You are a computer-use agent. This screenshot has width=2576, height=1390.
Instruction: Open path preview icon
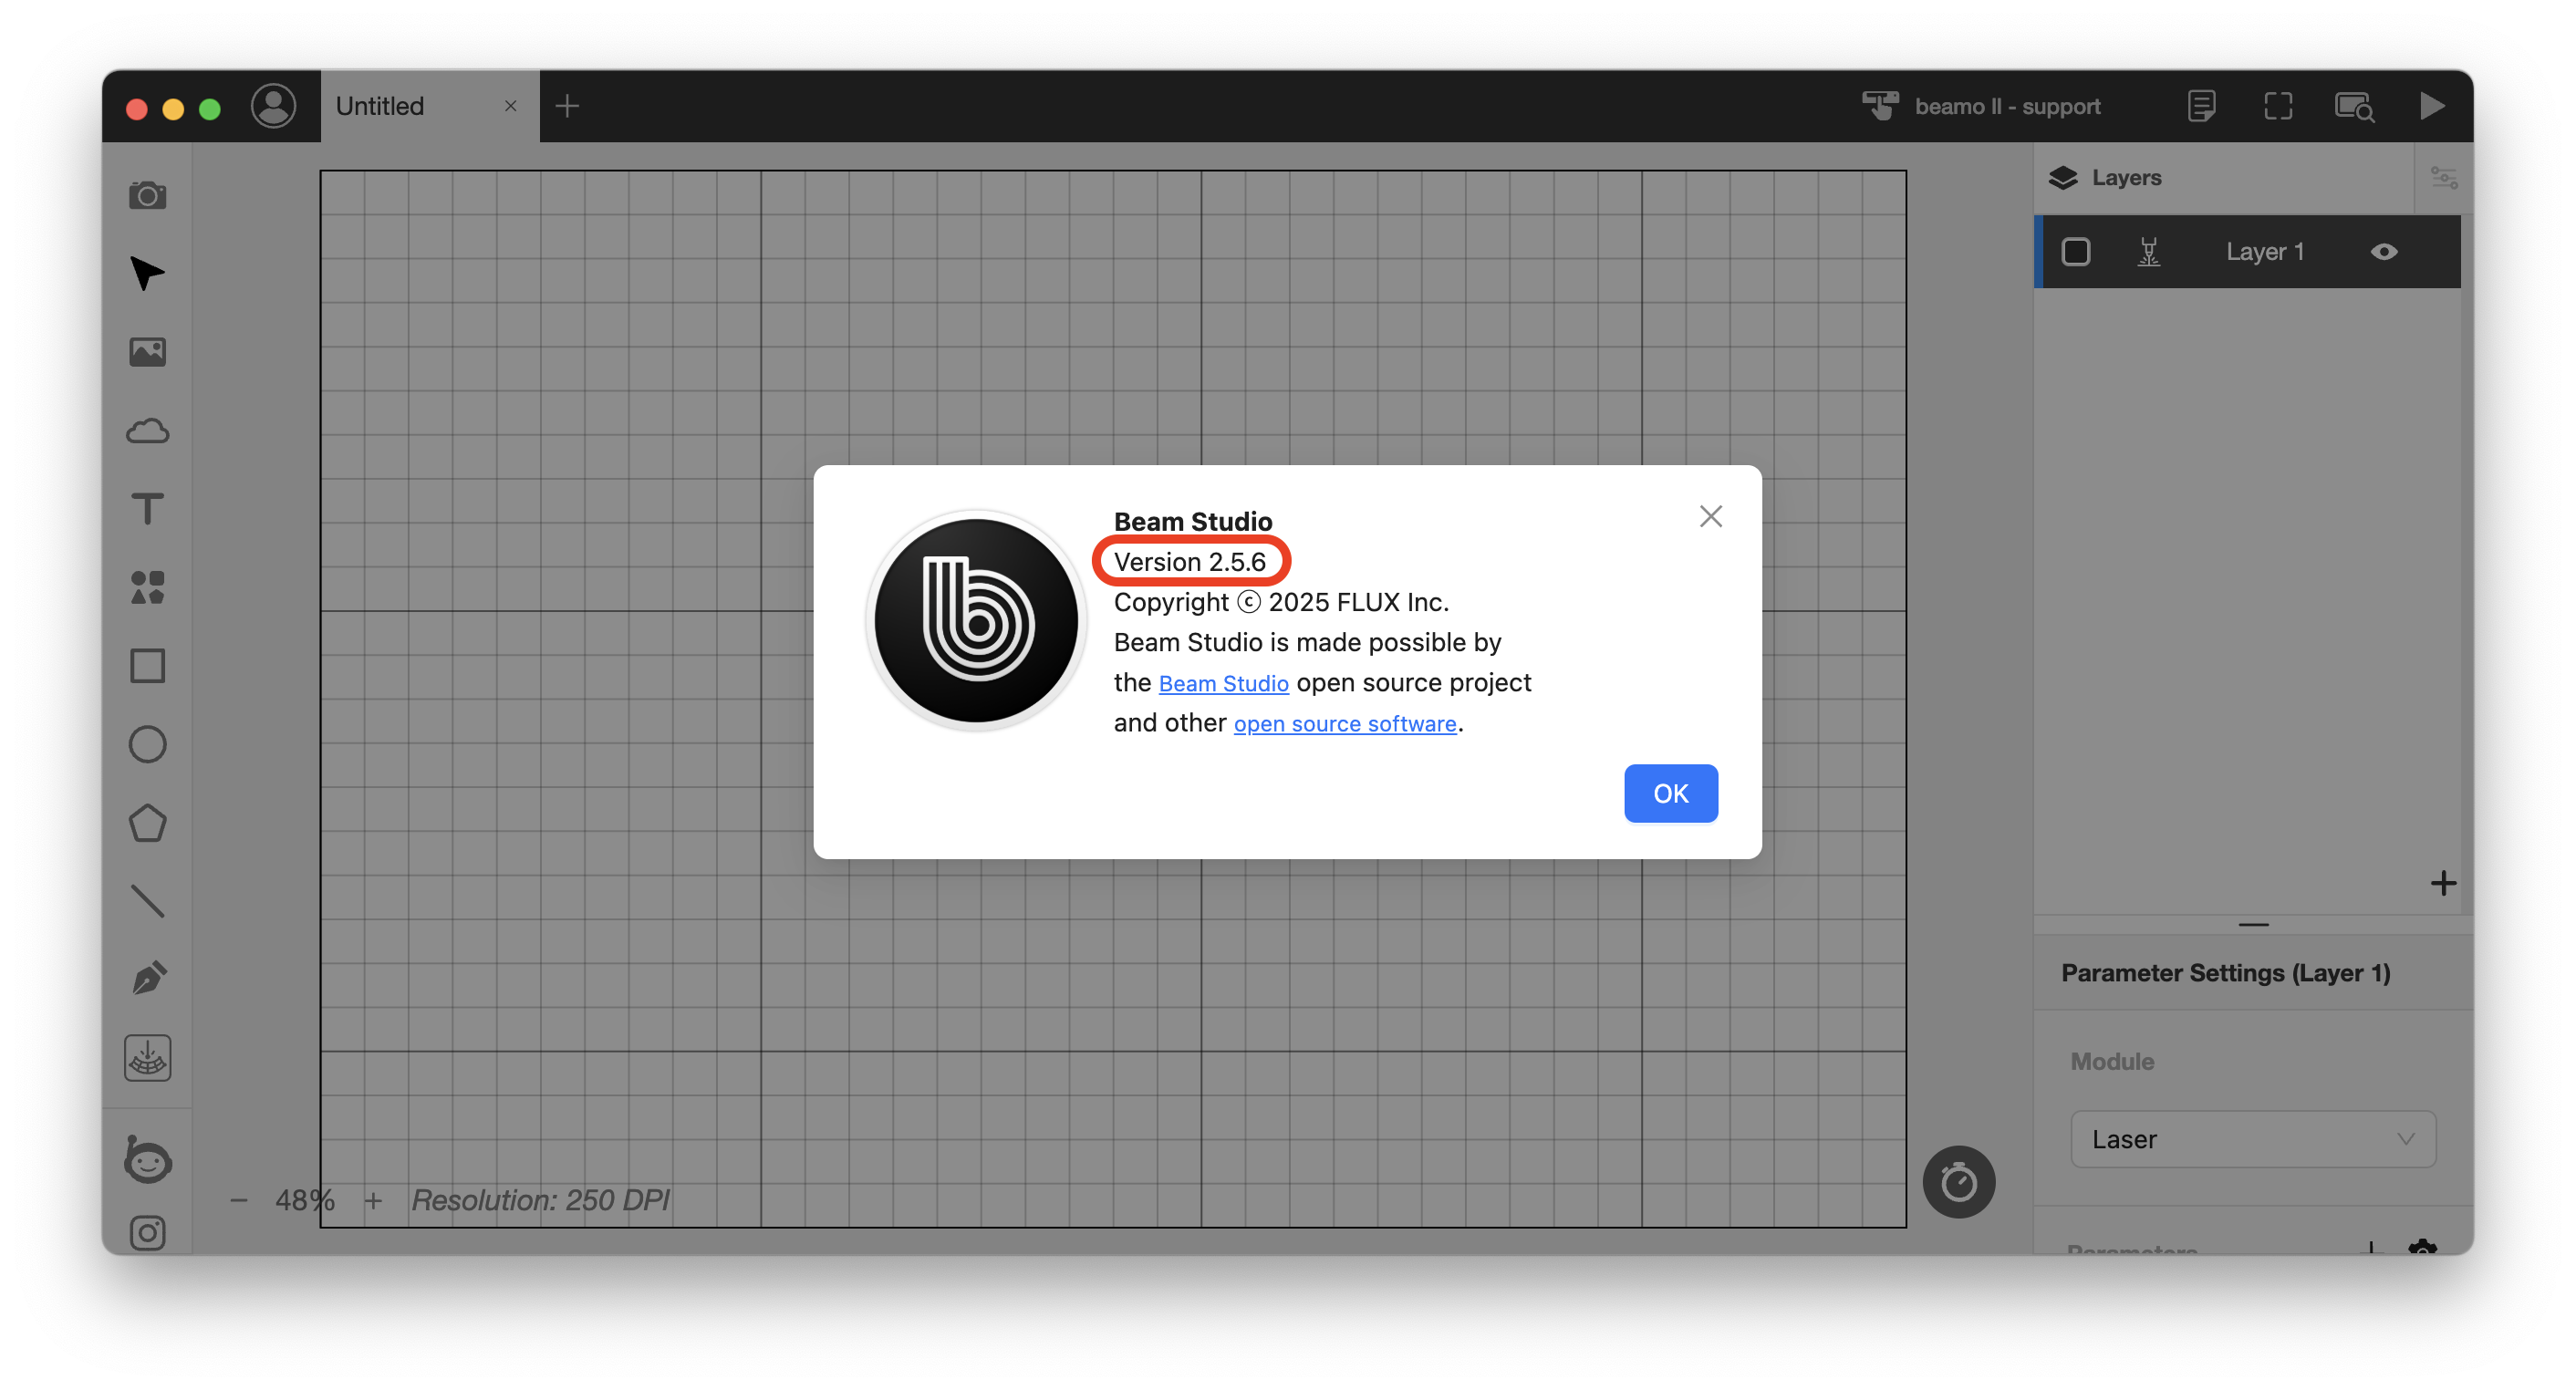click(x=2354, y=106)
